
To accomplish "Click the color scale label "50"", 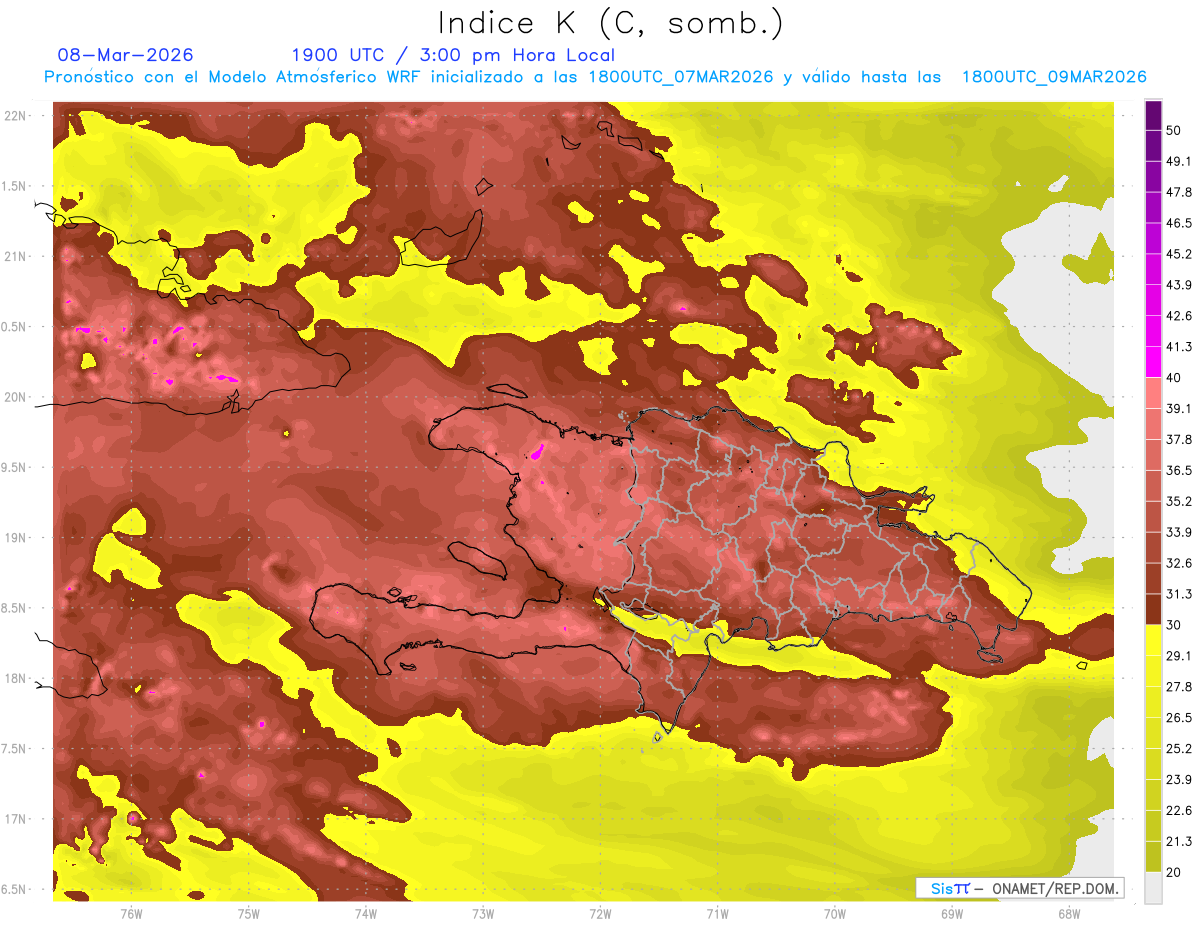I will pos(1174,131).
